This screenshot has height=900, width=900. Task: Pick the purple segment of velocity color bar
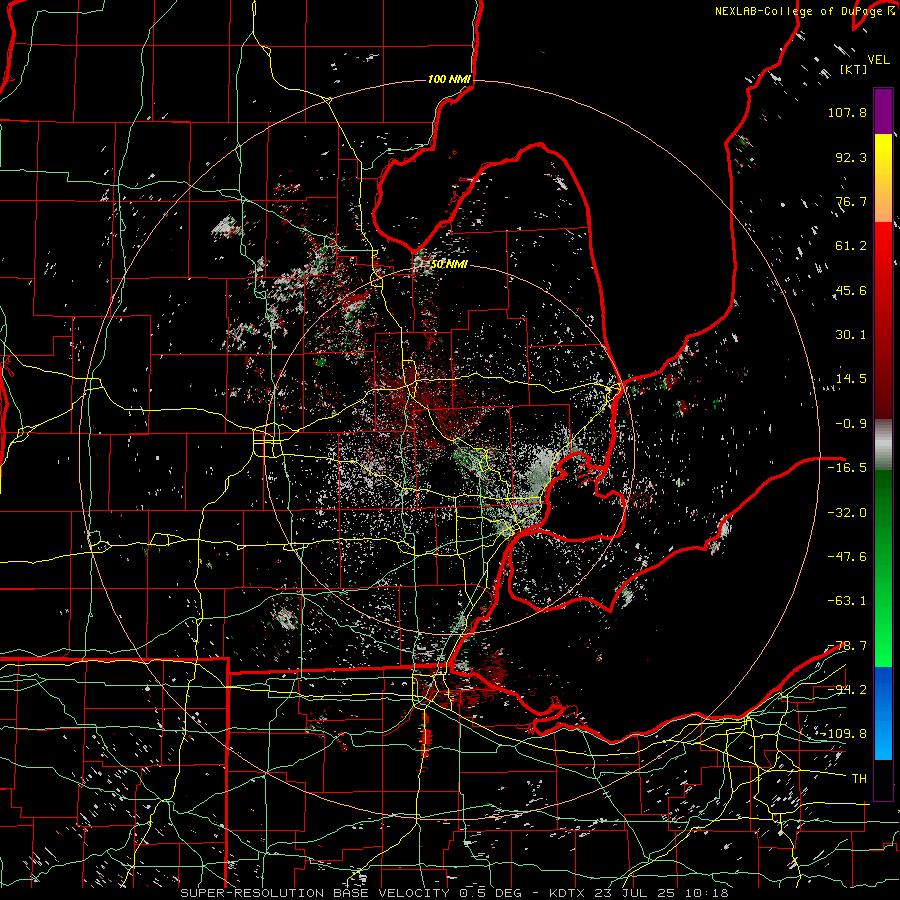coord(883,111)
